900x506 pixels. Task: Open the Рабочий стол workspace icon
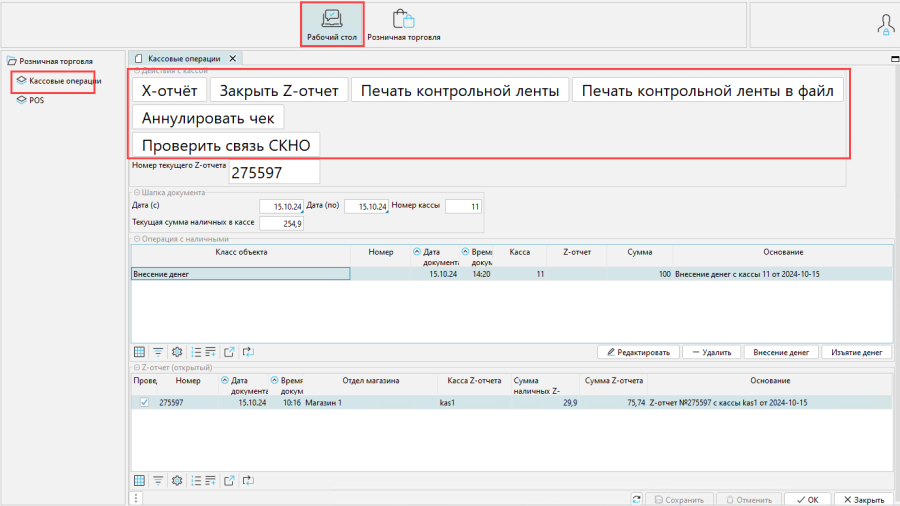point(331,24)
